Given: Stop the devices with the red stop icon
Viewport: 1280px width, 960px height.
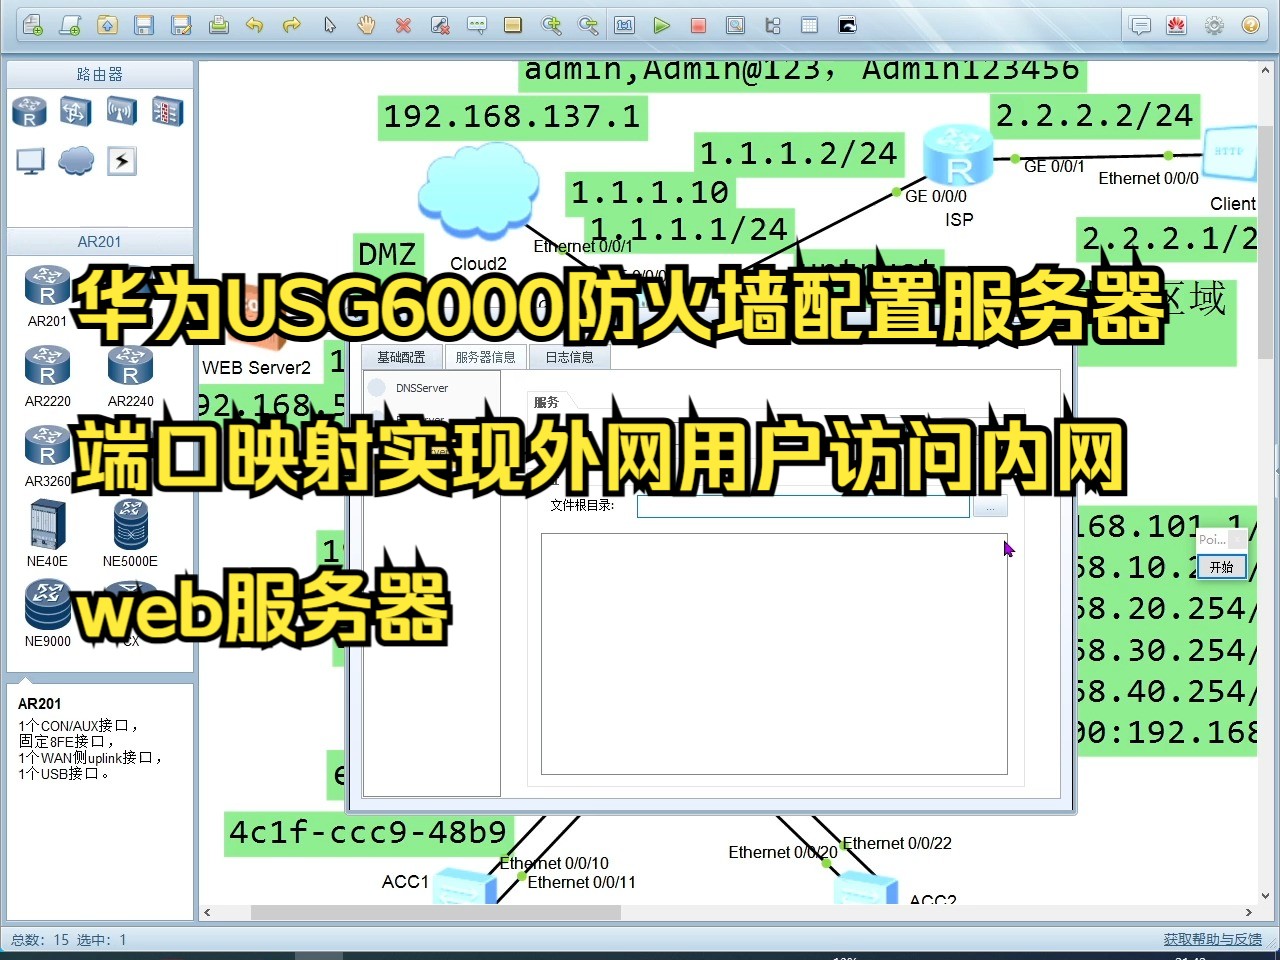Looking at the screenshot, I should tap(699, 25).
